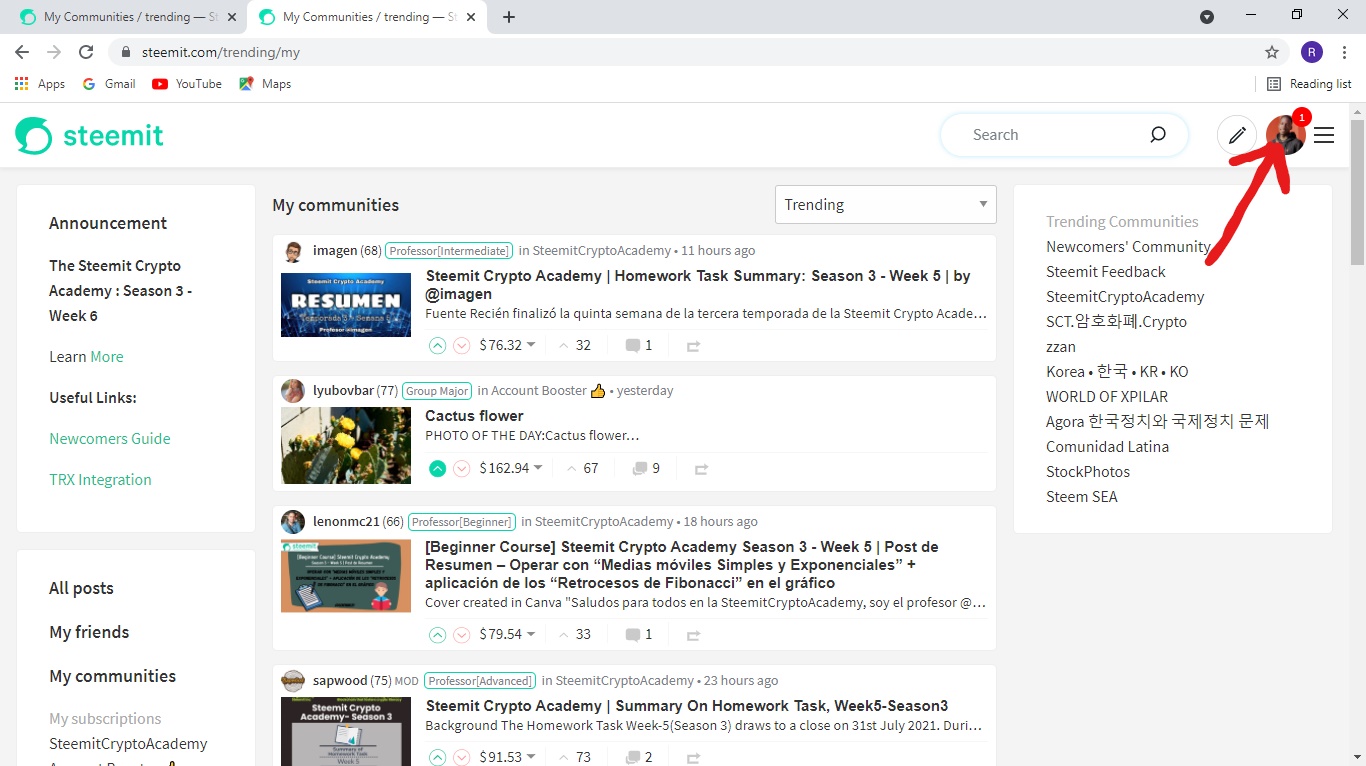This screenshot has width=1366, height=766.
Task: Expand payout details for $162.94
Action: click(511, 468)
